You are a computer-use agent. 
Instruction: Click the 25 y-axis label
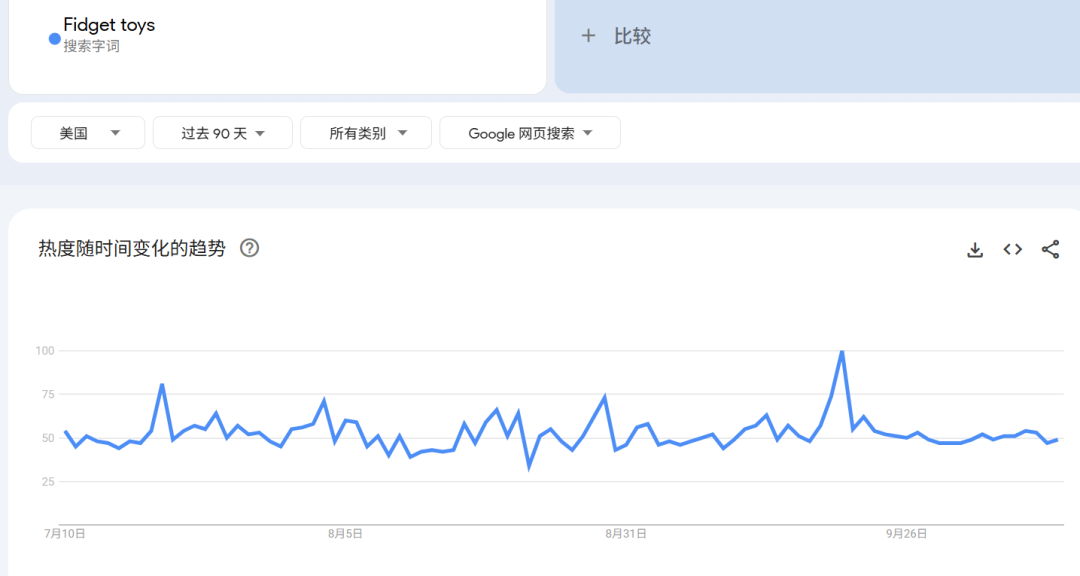(x=48, y=482)
